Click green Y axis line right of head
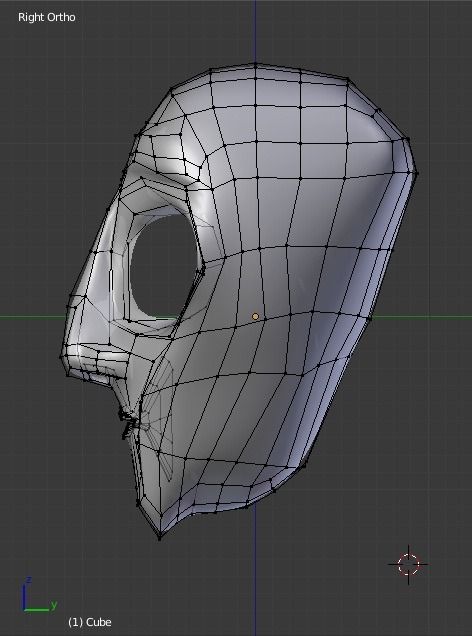The image size is (472, 636). pyautogui.click(x=422, y=317)
